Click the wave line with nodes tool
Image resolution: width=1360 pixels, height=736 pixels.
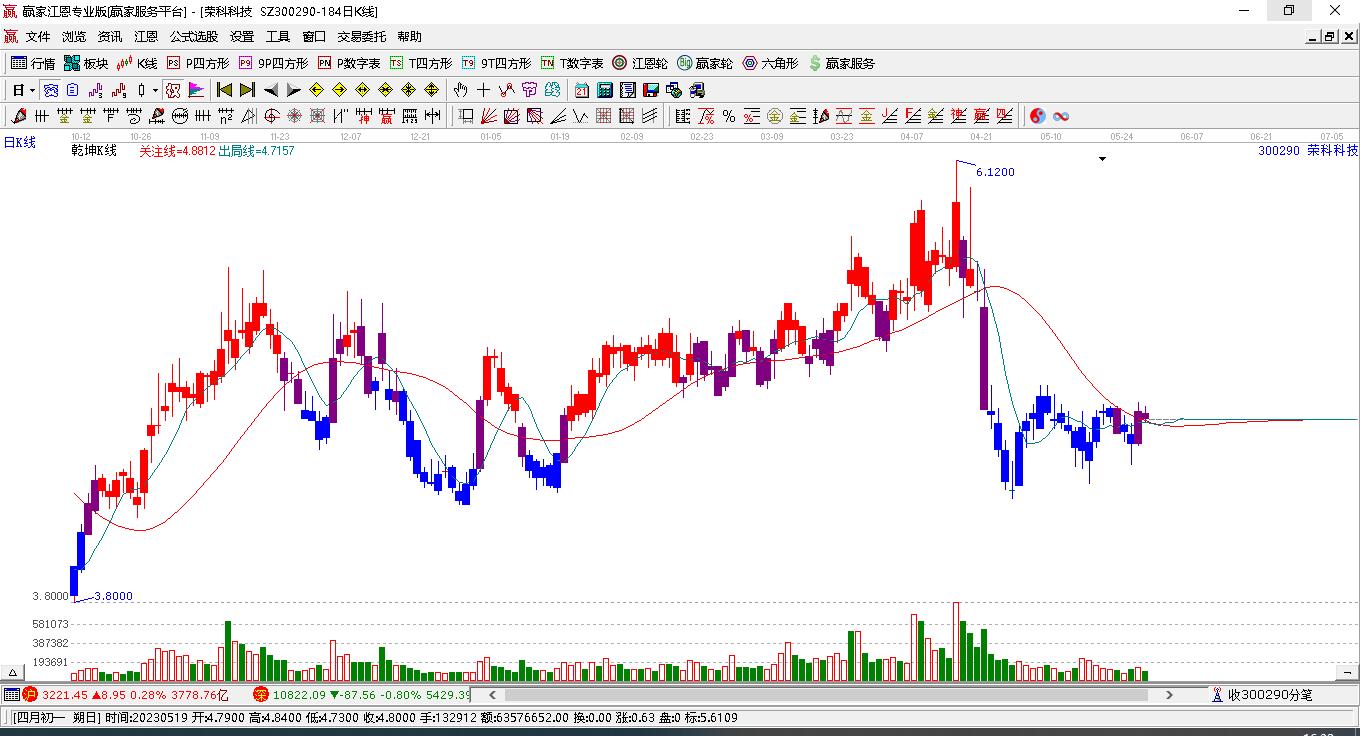coord(507,90)
